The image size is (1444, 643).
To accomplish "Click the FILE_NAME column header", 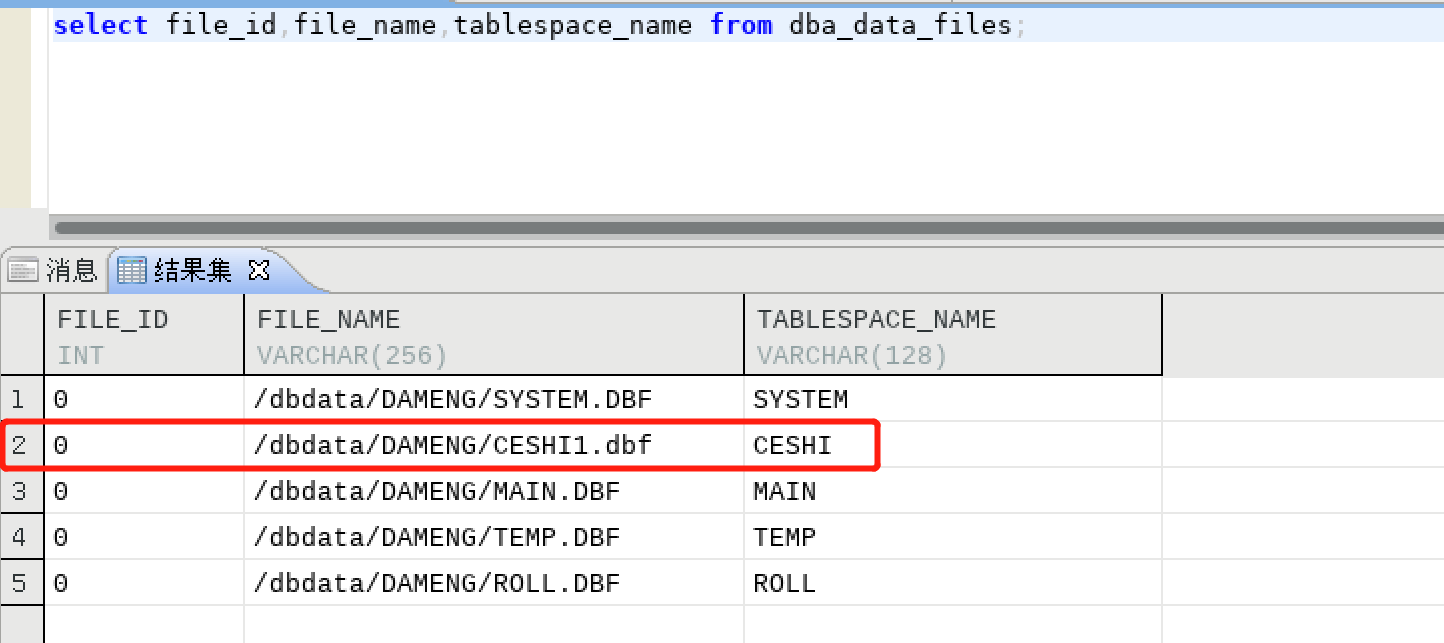I will click(494, 337).
